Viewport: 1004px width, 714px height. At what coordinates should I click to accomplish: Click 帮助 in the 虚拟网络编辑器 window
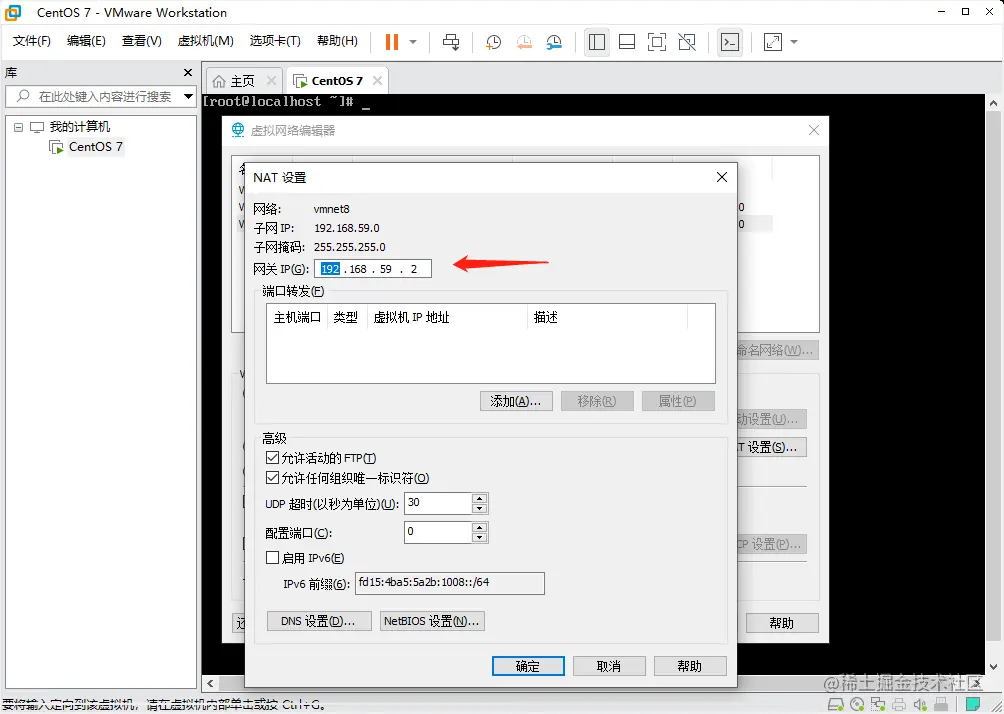point(782,623)
